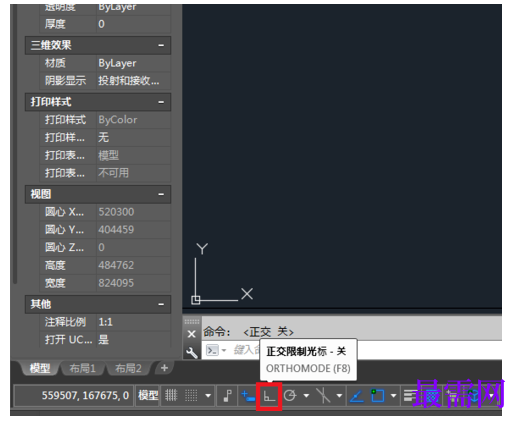Image resolution: width=524 pixels, height=425 pixels.
Task: Collapse the 打印样式 section
Action: 161,102
